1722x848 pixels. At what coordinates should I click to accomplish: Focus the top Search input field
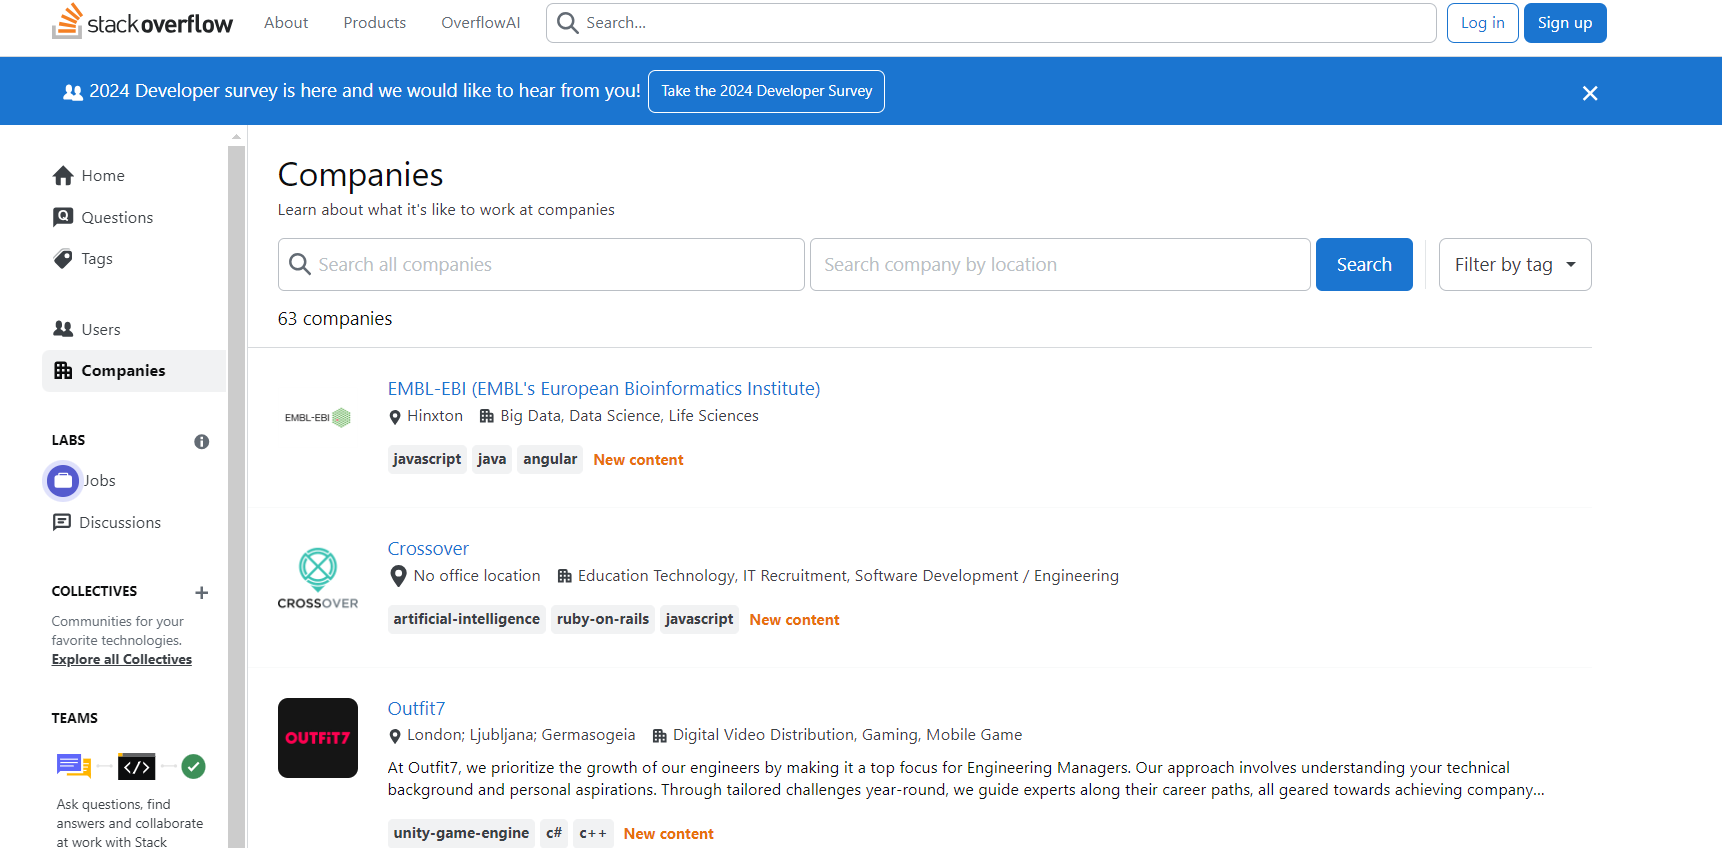991,23
